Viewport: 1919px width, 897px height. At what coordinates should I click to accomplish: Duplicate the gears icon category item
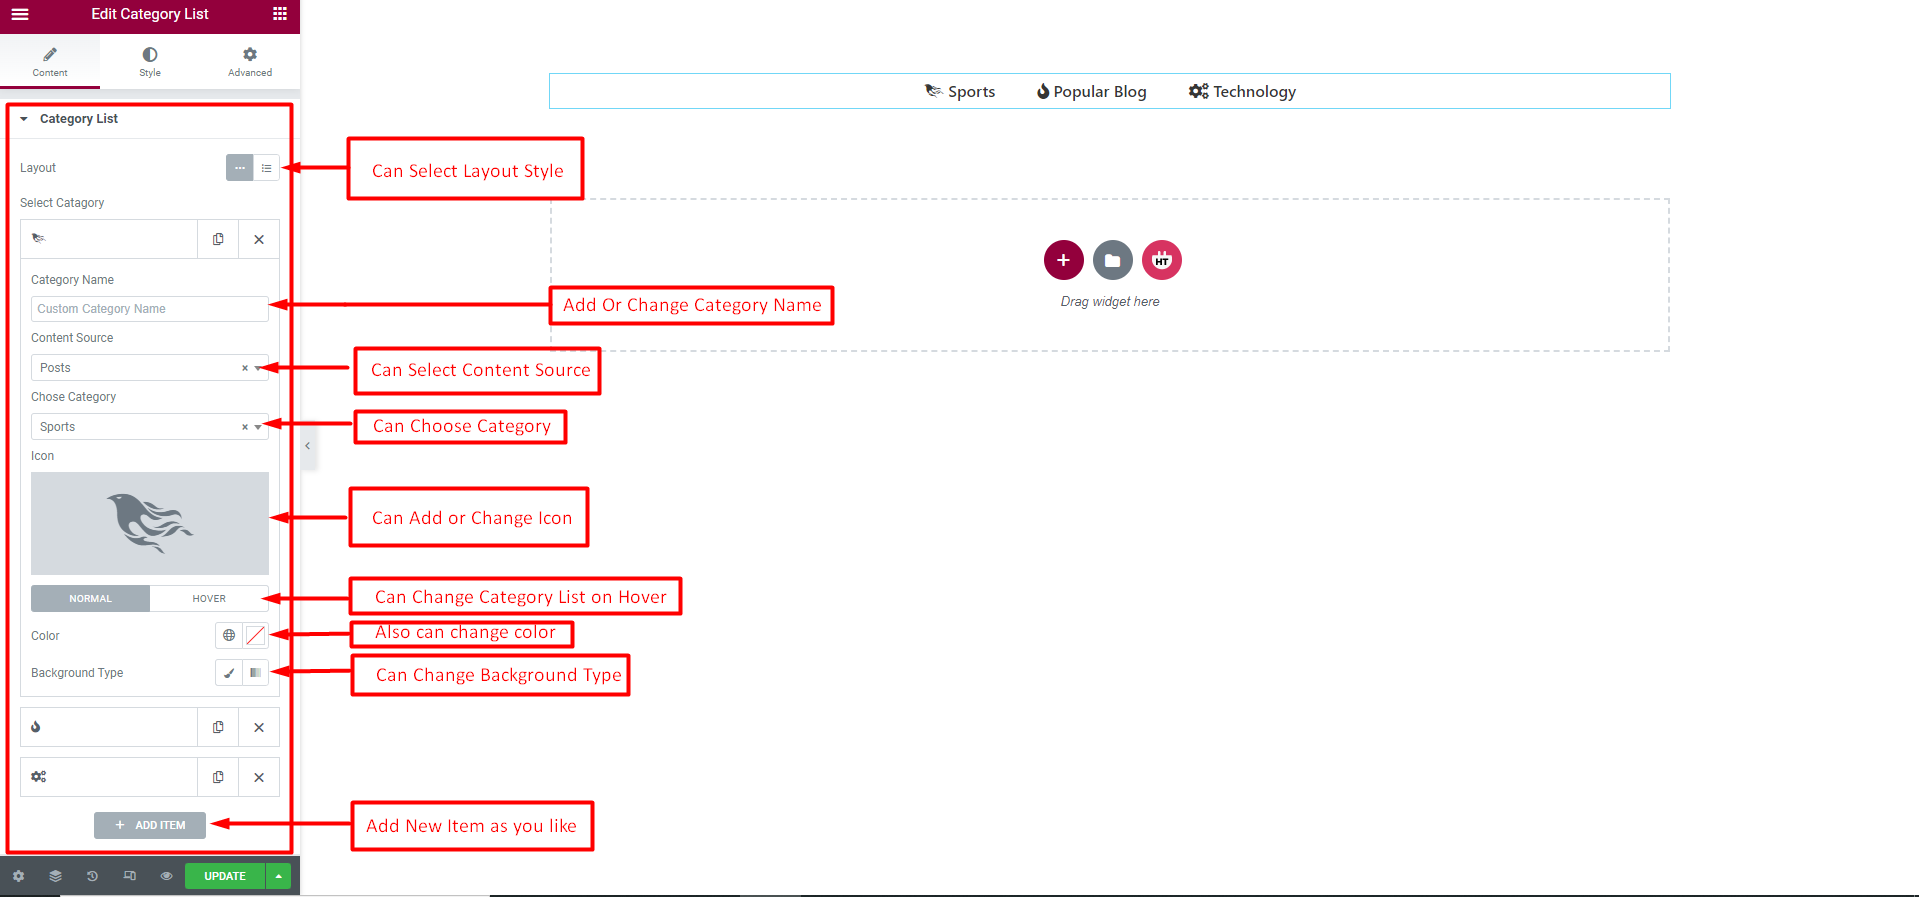point(218,777)
